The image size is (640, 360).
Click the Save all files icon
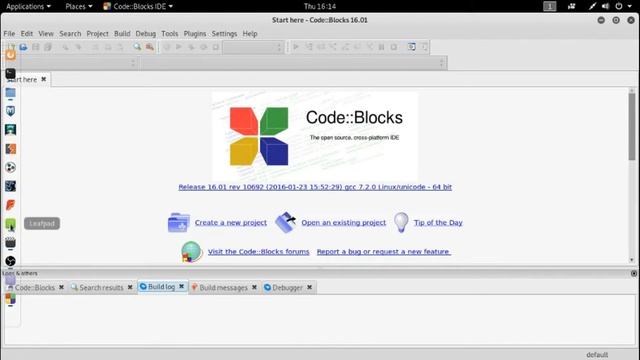[48, 47]
